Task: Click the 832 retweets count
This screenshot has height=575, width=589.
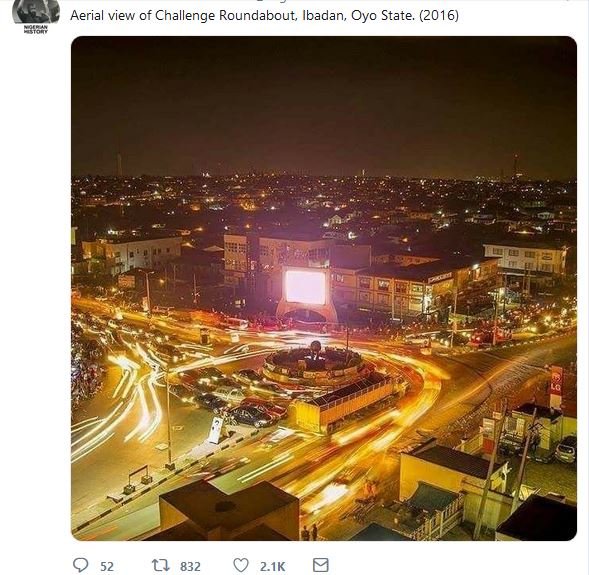Action: point(190,566)
